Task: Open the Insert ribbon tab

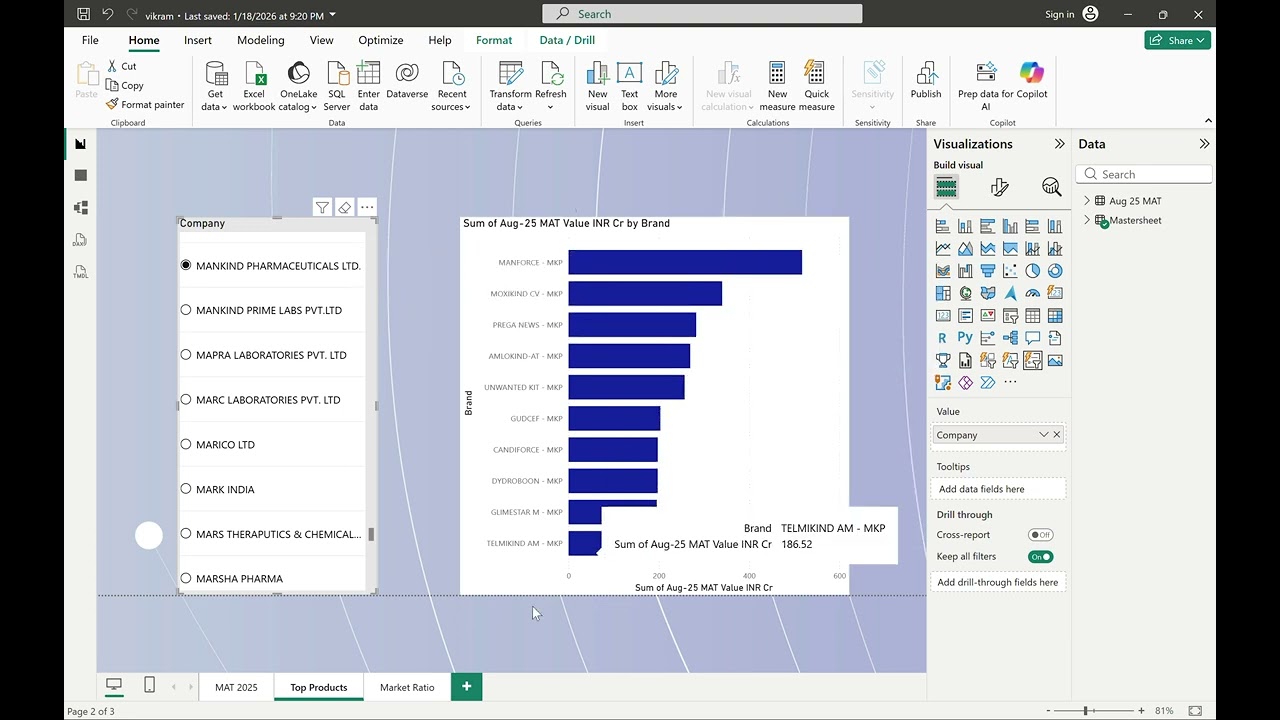Action: coord(198,40)
